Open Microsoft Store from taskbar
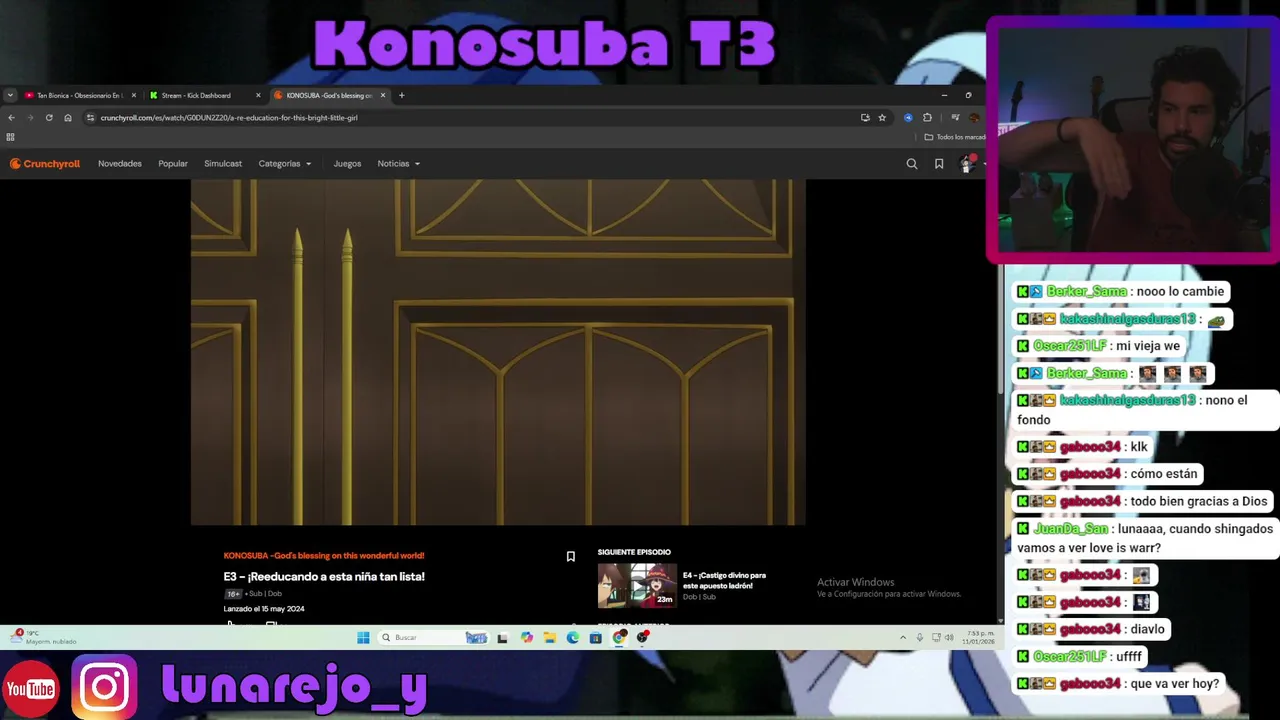Screen dimensions: 1280x720 pos(595,637)
